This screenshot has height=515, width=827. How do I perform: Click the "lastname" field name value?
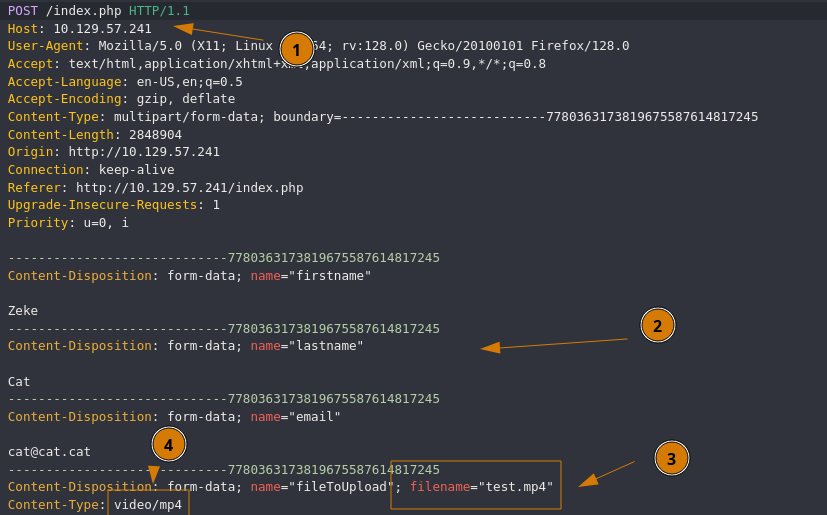coord(326,346)
